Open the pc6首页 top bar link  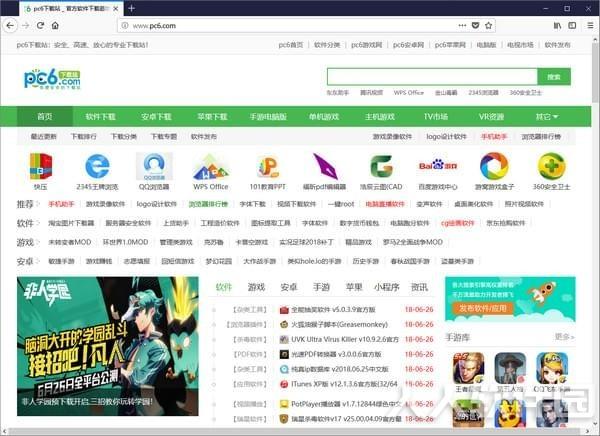coord(291,45)
